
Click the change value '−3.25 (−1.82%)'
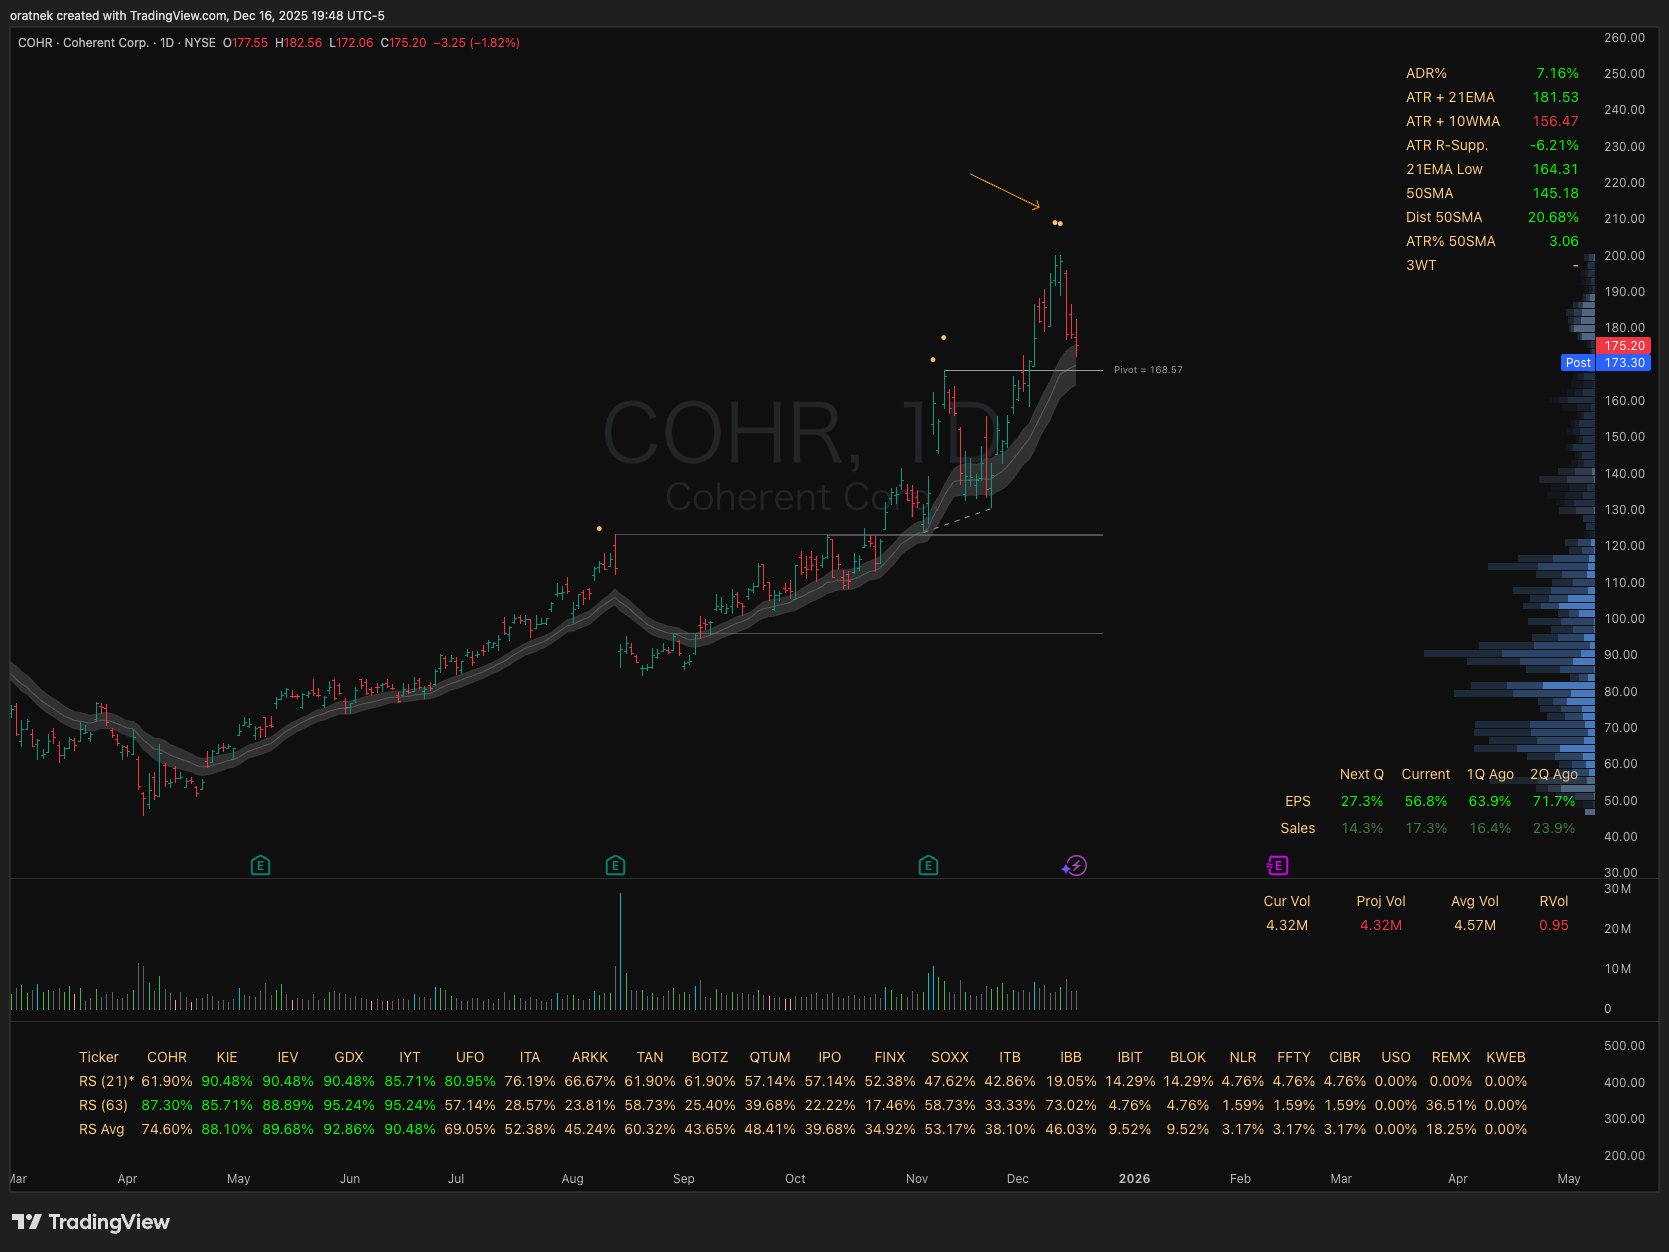point(476,43)
